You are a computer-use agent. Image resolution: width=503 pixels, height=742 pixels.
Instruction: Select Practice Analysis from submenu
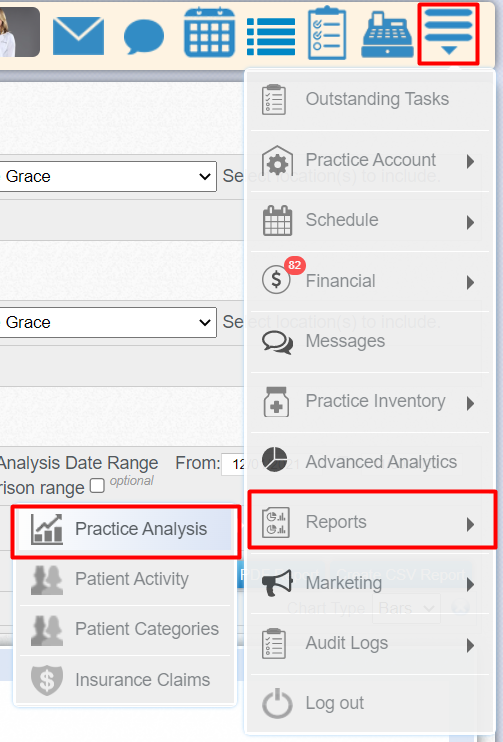click(x=126, y=529)
